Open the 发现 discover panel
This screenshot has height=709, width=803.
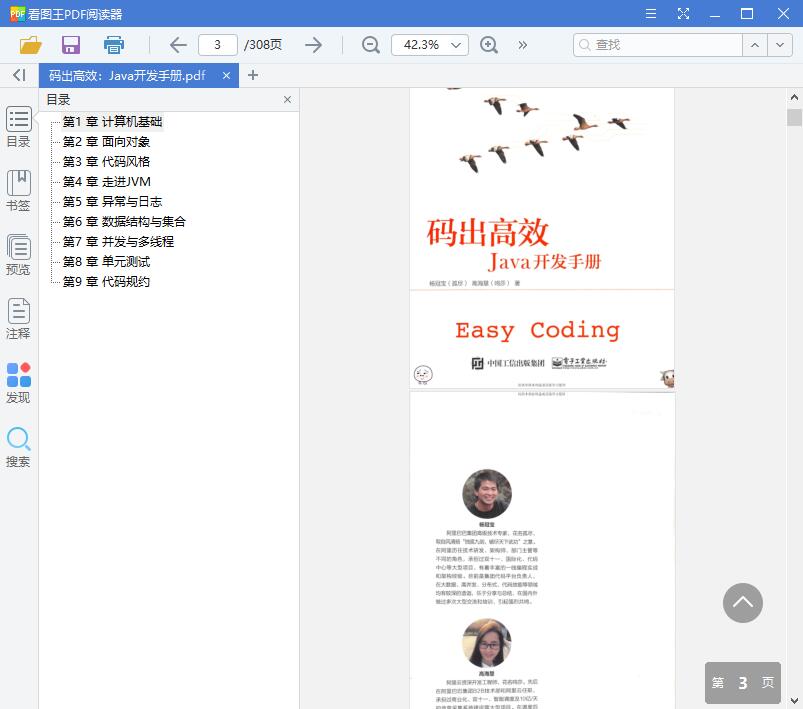(18, 383)
